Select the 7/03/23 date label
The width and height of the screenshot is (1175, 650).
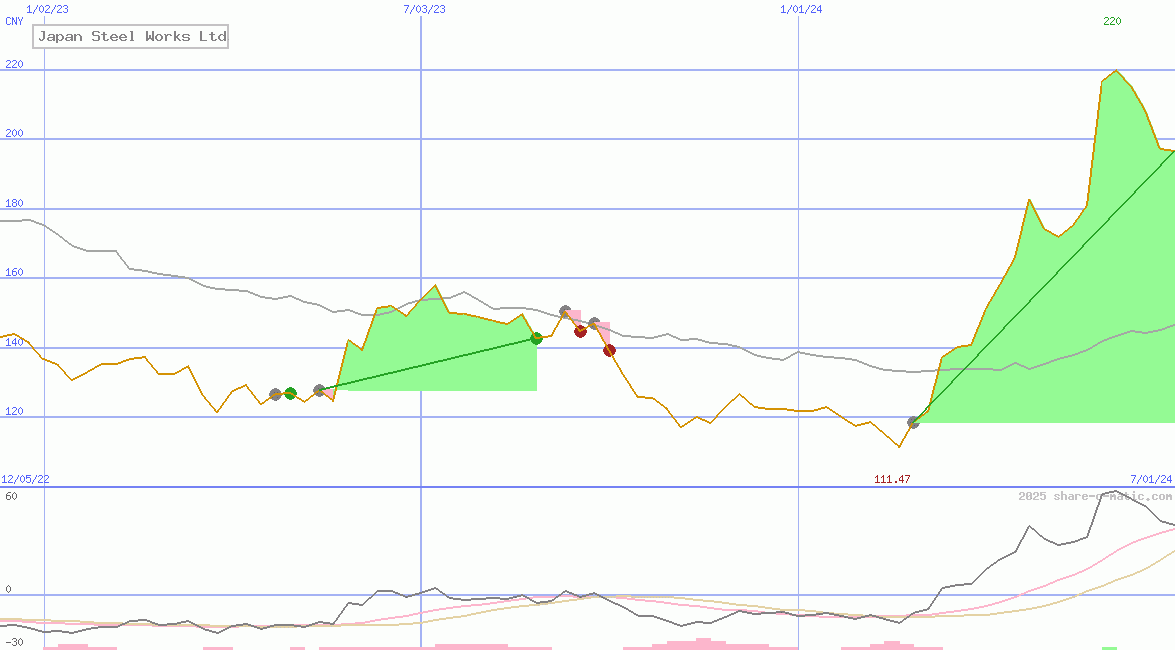424,9
